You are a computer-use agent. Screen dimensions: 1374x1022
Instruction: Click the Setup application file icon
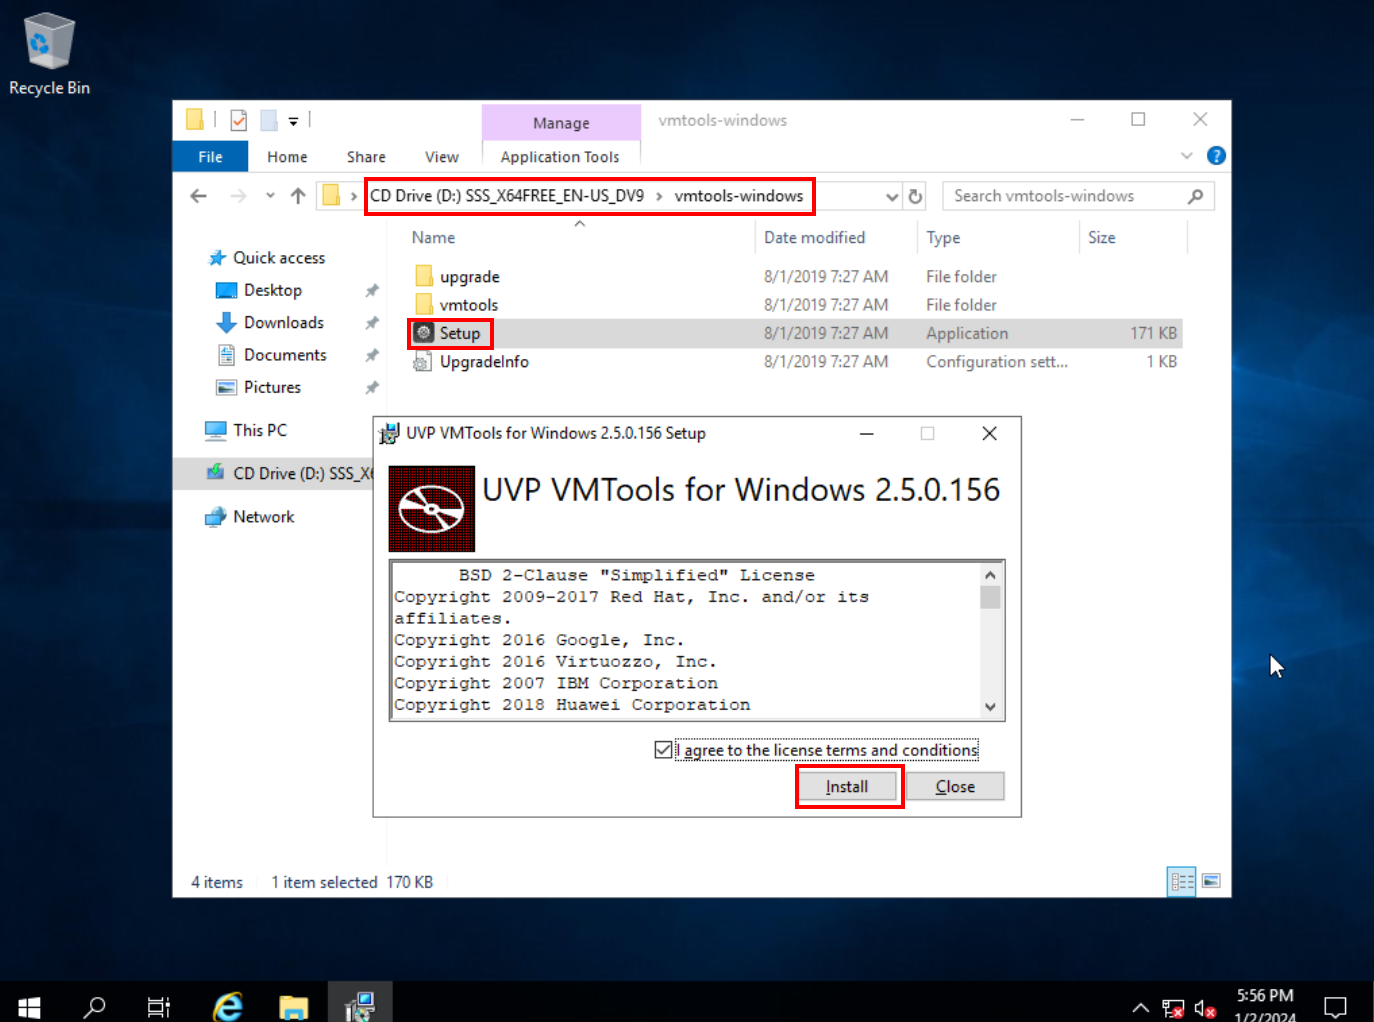tap(424, 333)
